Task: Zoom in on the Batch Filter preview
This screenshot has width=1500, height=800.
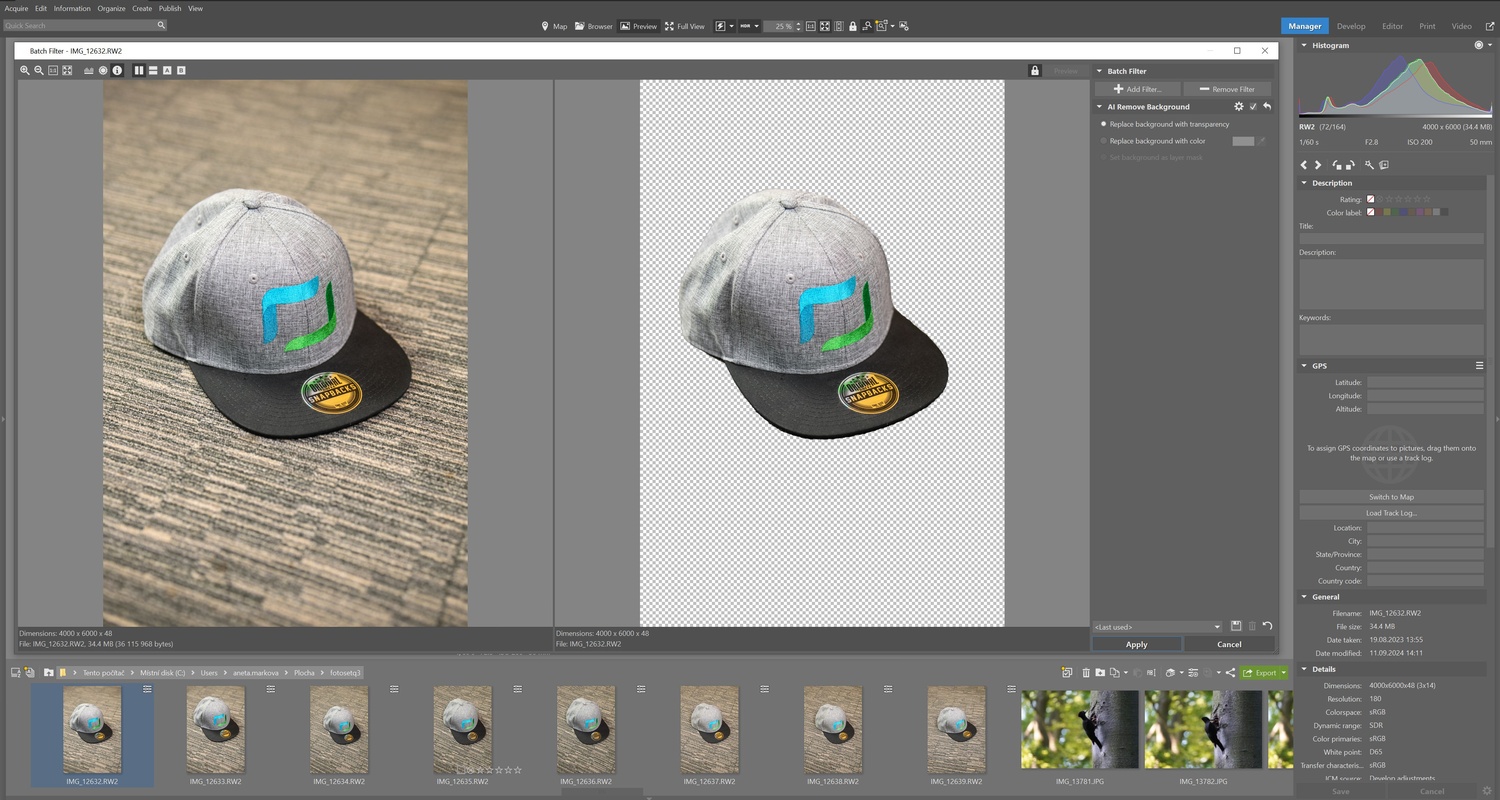Action: pos(25,71)
